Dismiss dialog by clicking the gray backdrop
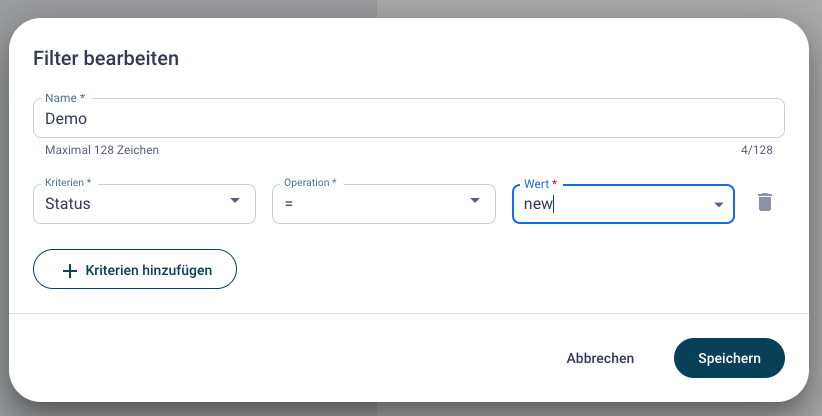Viewport: 822px width, 416px height. point(409,7)
